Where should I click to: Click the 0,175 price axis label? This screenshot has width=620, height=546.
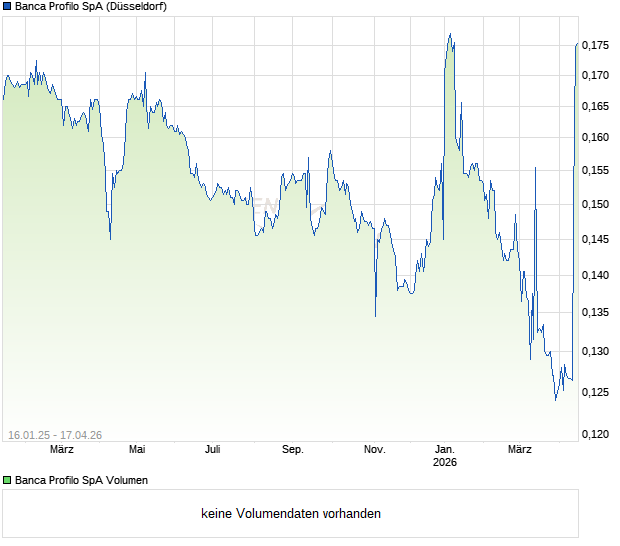tap(595, 45)
